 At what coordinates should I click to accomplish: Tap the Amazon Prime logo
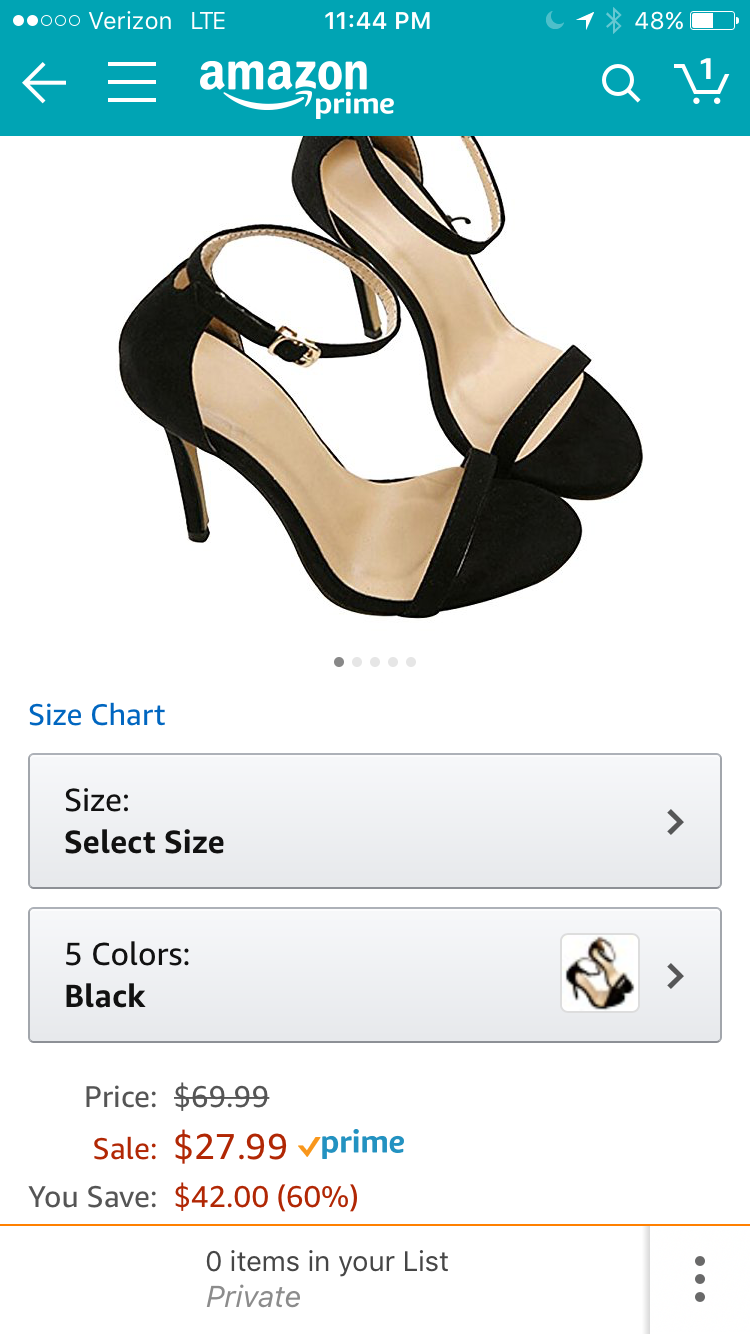pos(296,87)
